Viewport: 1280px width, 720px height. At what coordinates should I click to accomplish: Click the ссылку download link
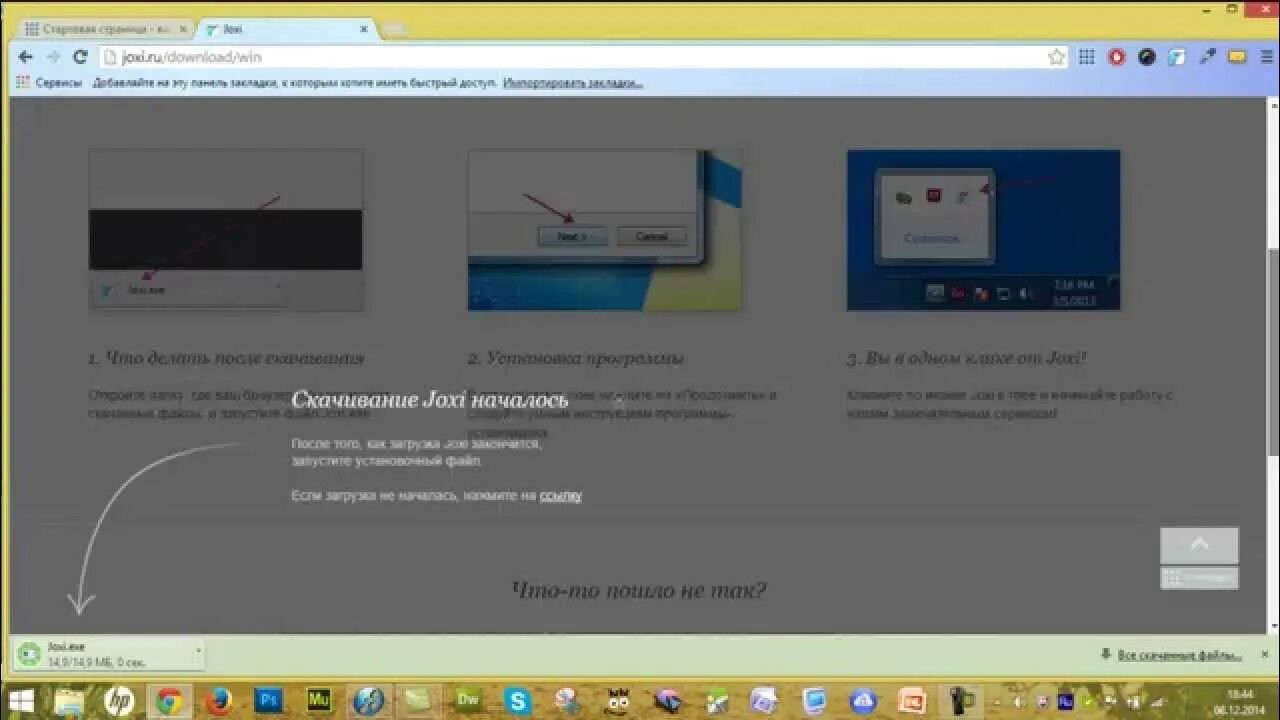(560, 496)
